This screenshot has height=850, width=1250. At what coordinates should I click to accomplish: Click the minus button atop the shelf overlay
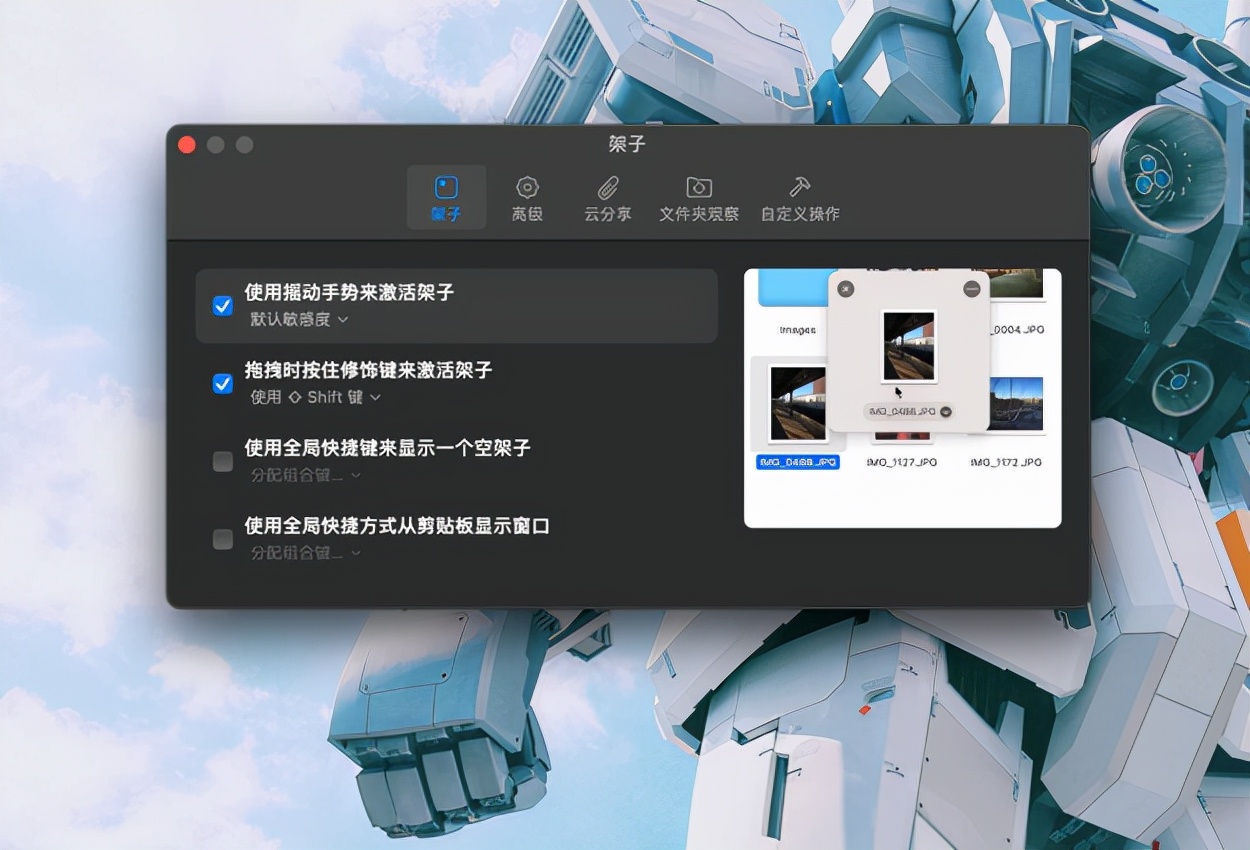(970, 288)
